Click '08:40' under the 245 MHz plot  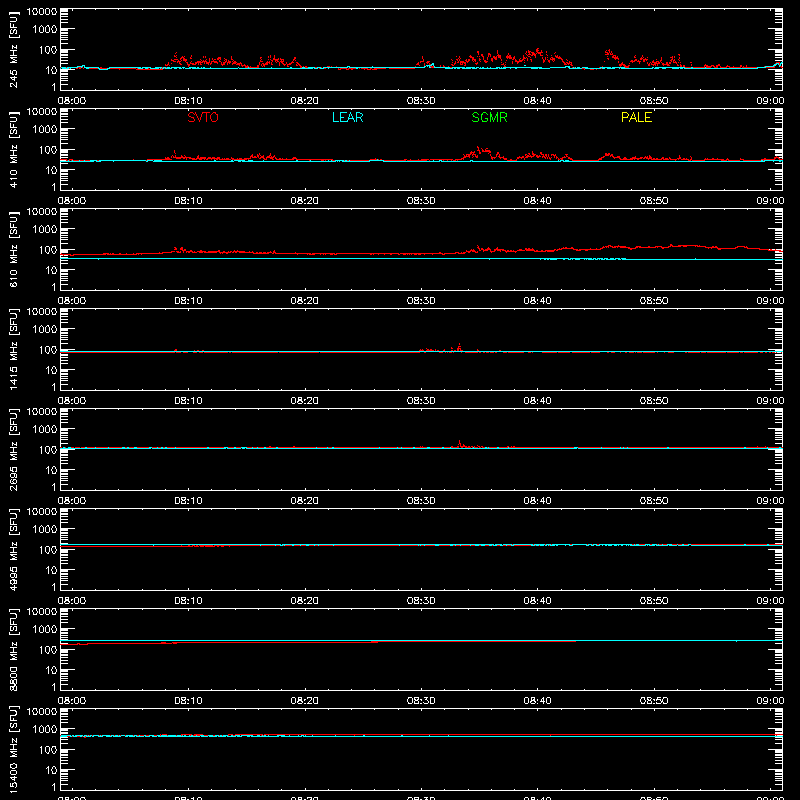pos(537,101)
